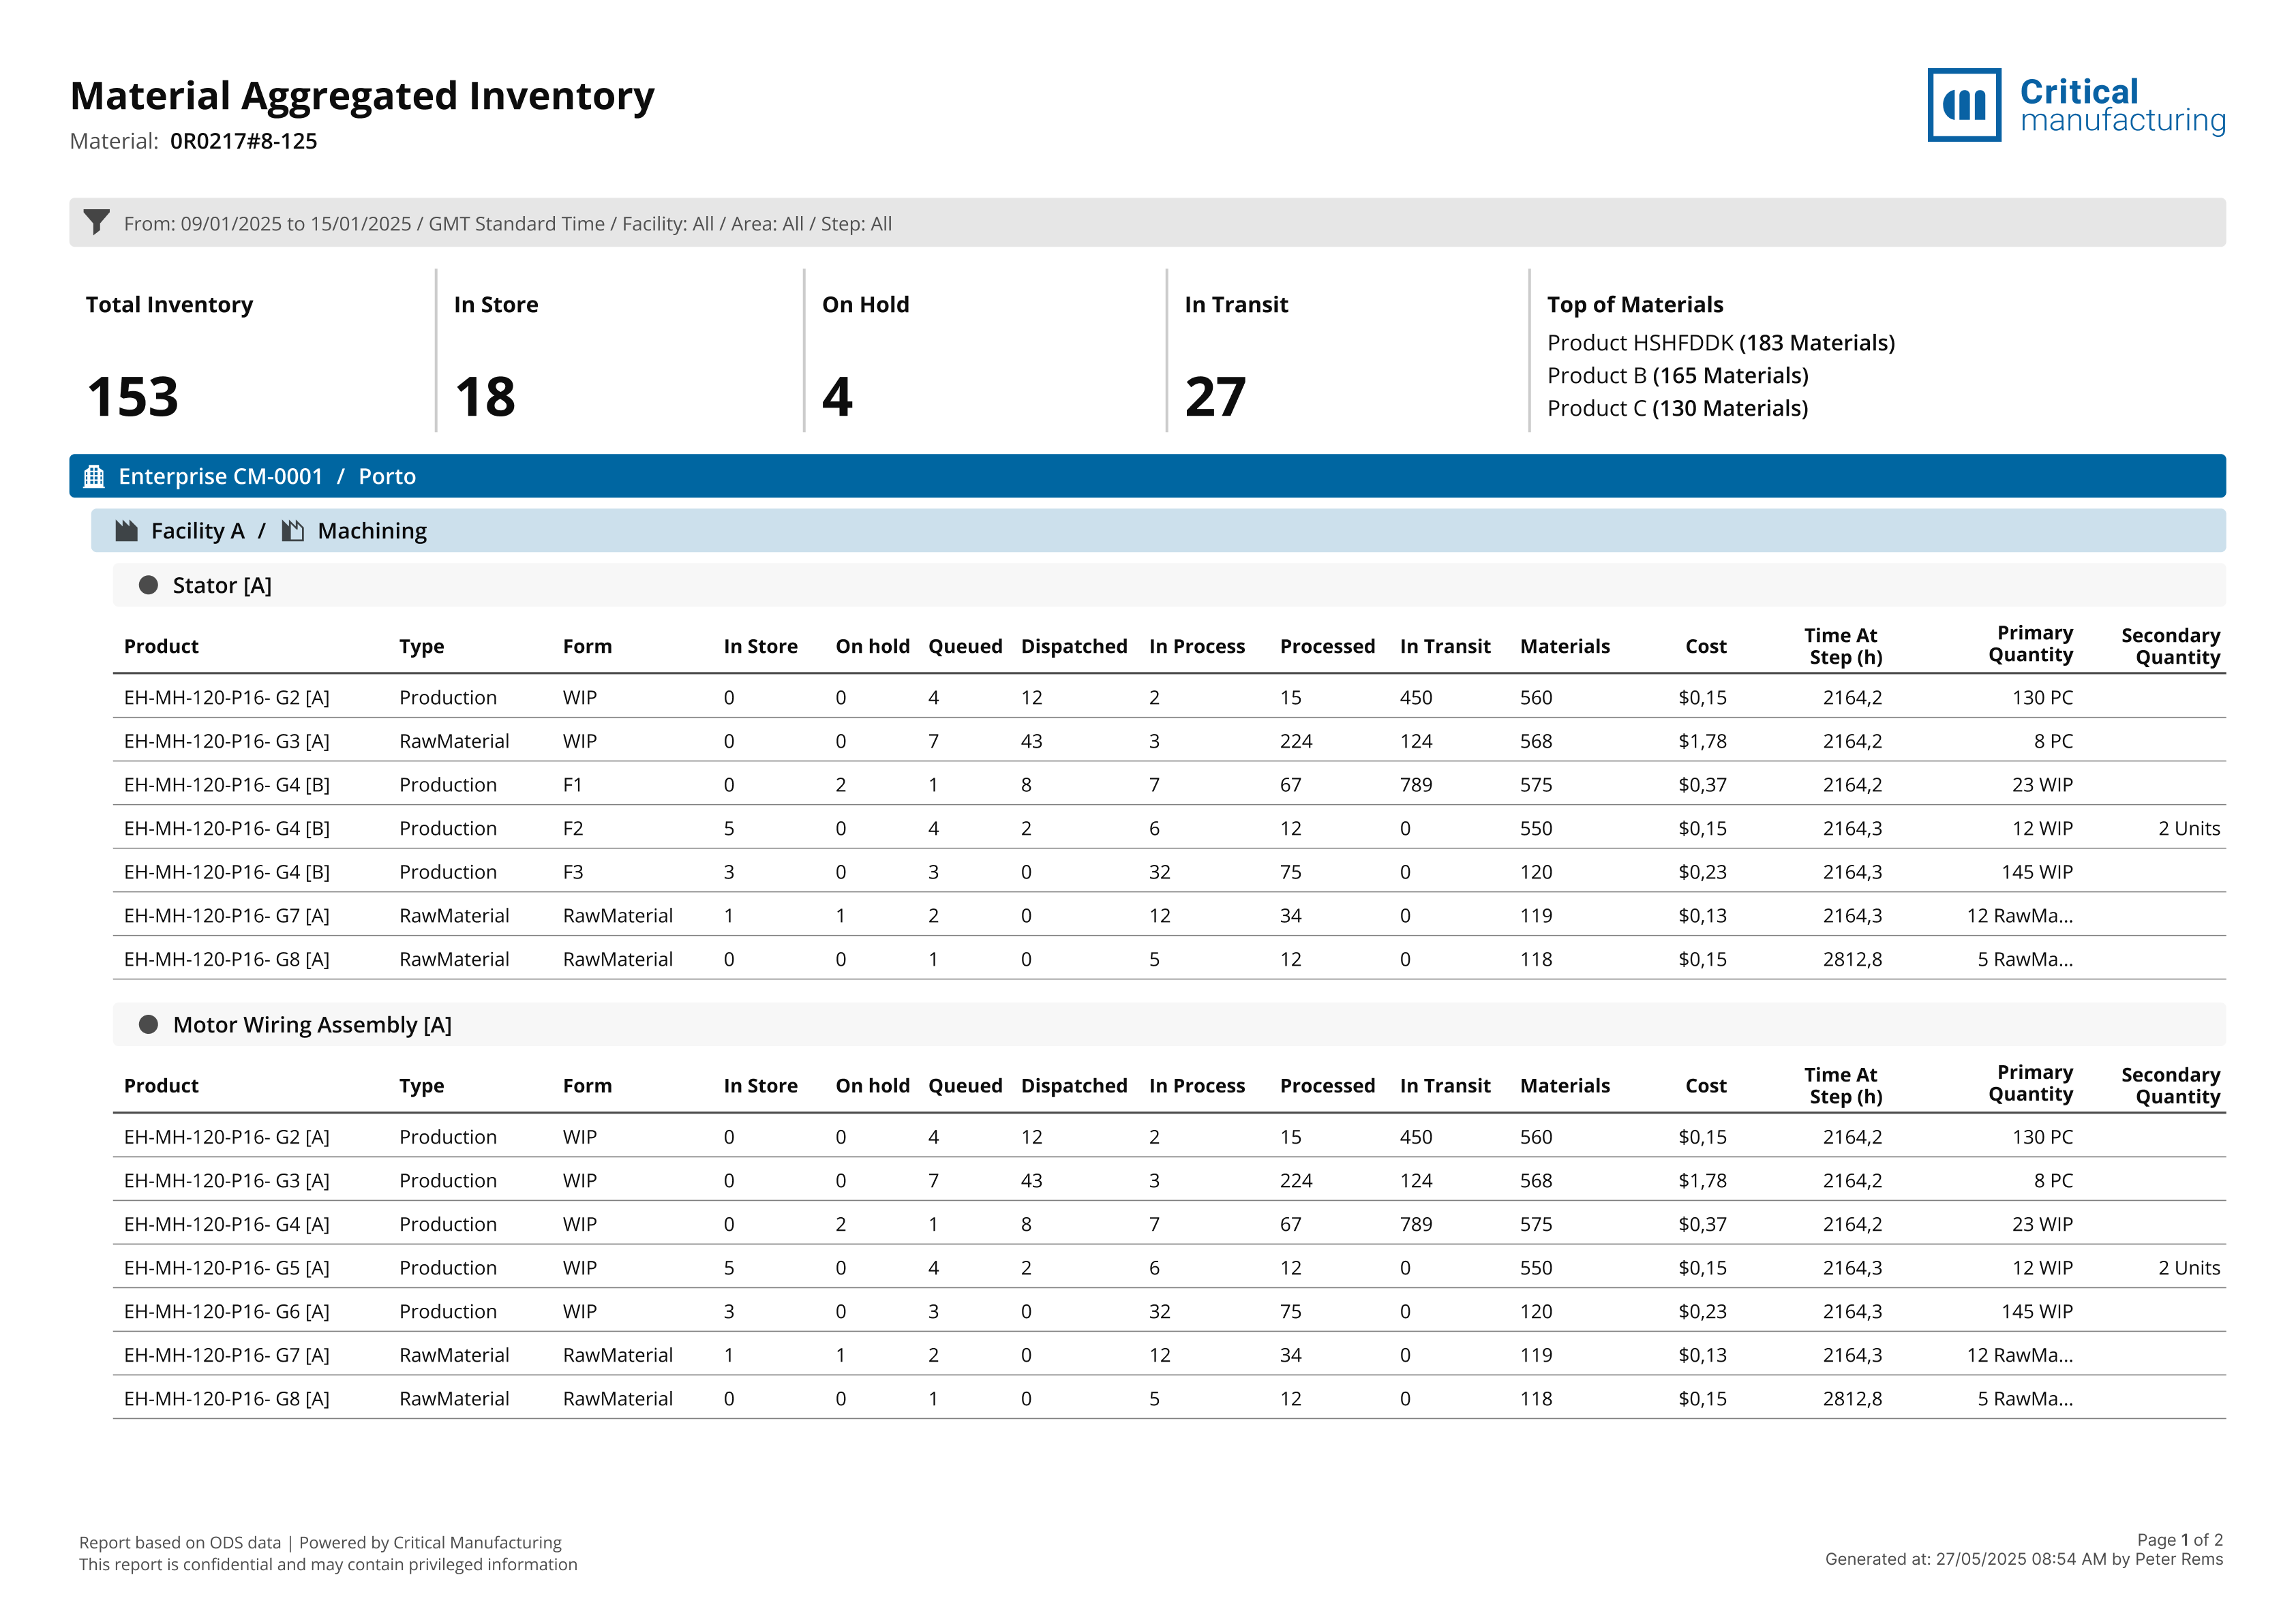
Task: Click the Motor Wiring Assembly bullet circle
Action: tap(148, 1024)
